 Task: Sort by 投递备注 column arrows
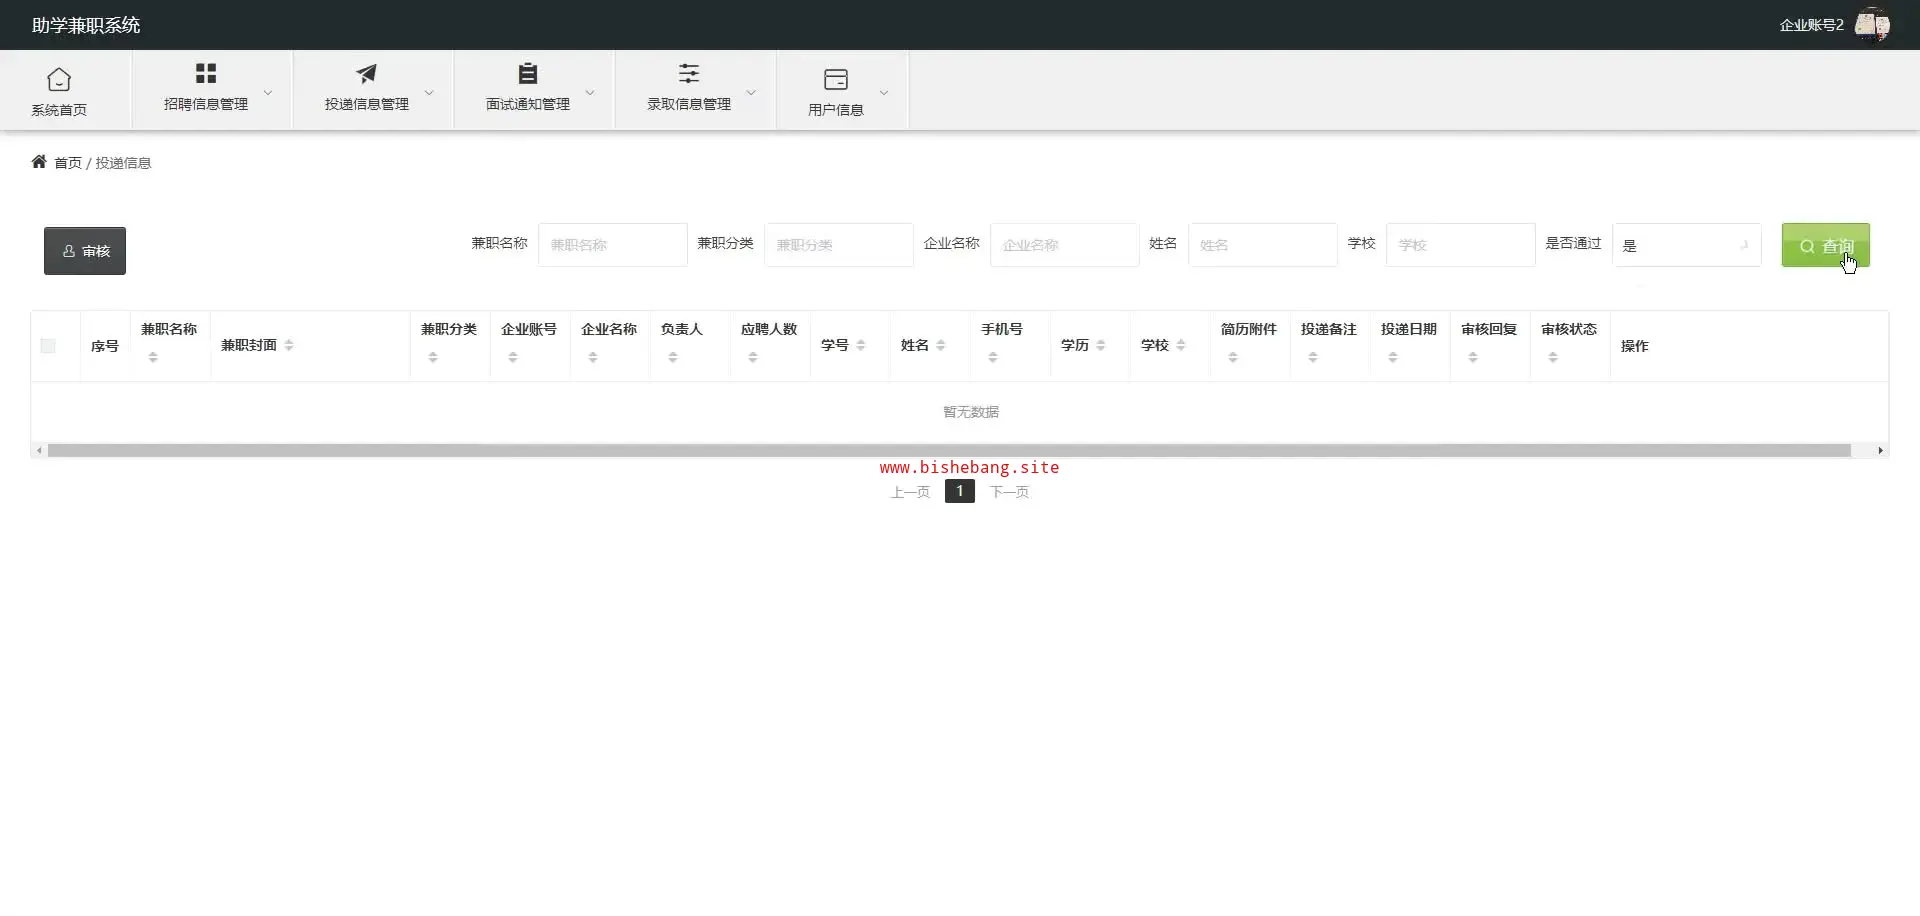coord(1313,357)
